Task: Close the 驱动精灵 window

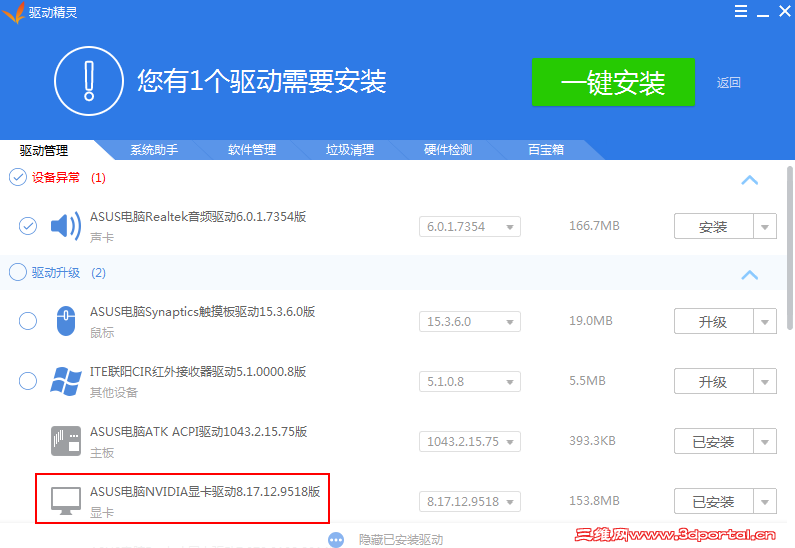Action: point(784,11)
